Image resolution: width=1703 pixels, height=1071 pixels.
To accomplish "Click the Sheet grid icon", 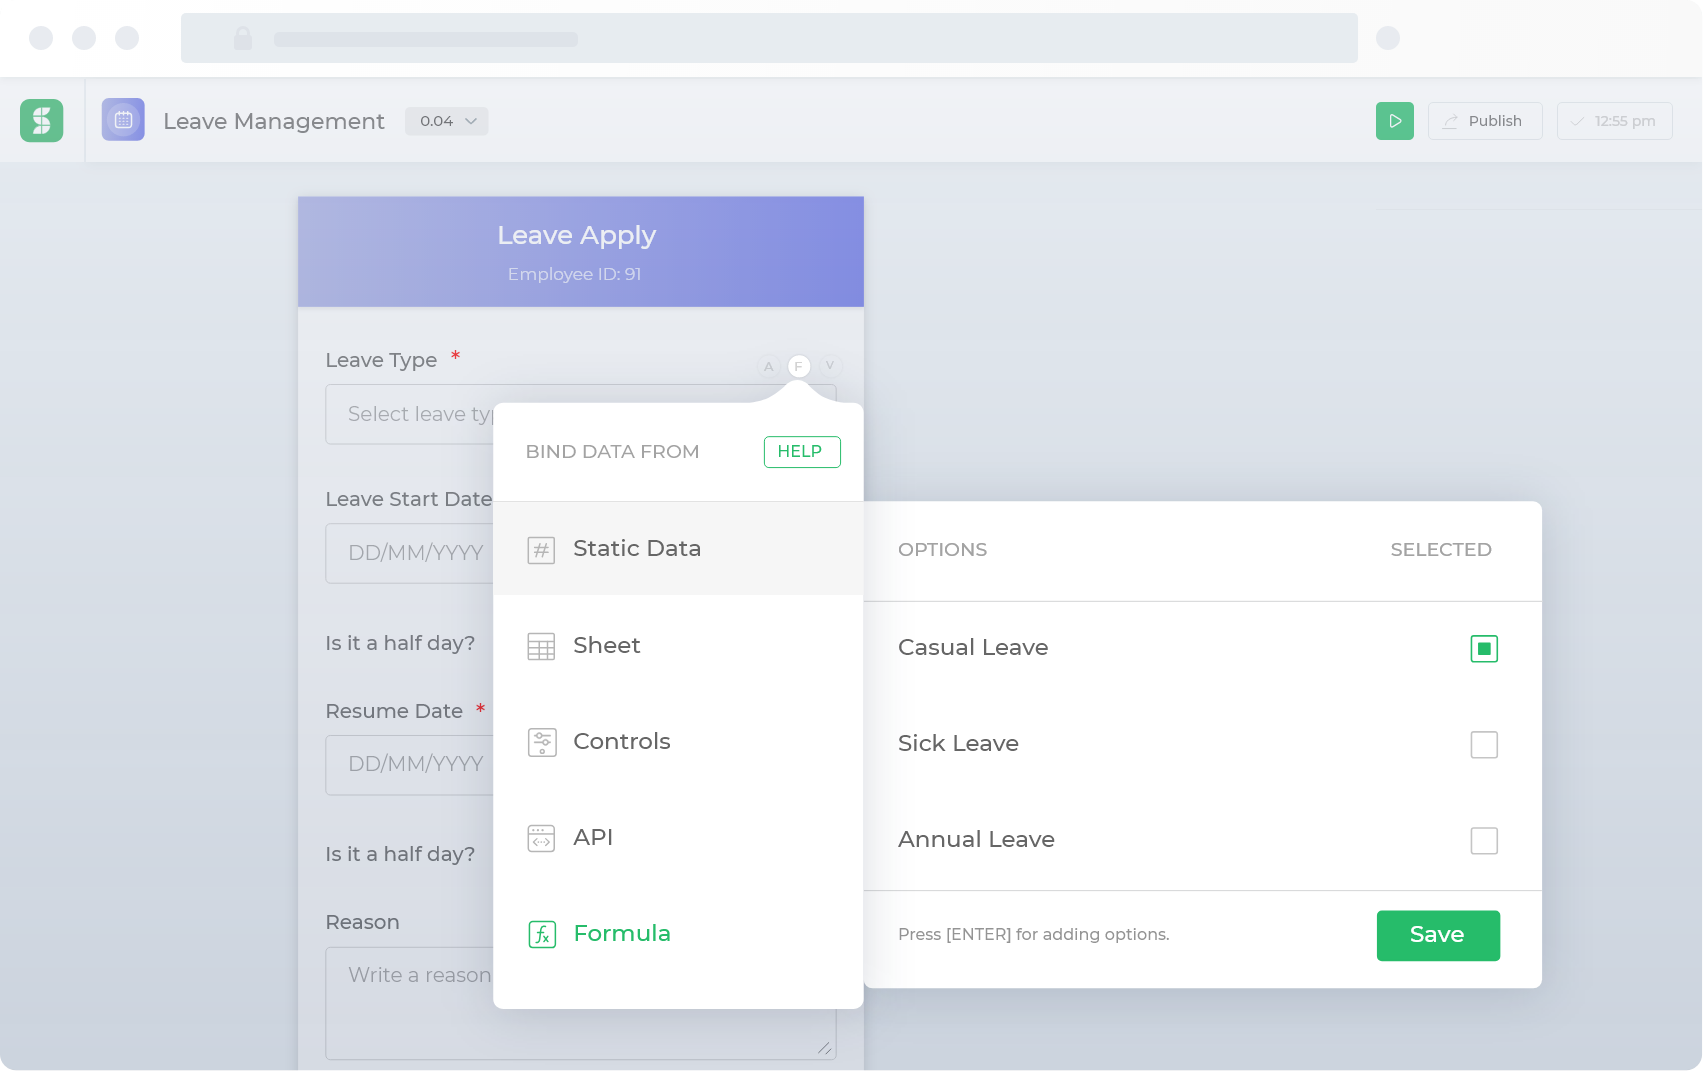I will (541, 647).
